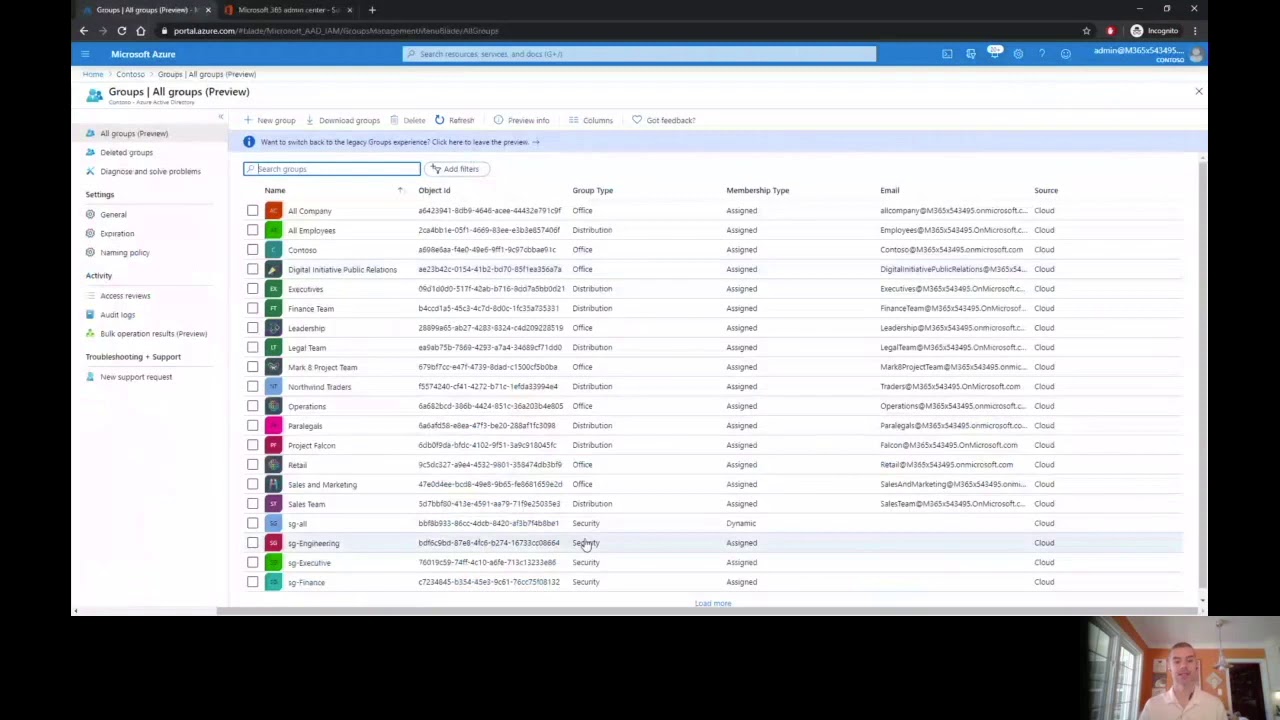Open the sg-Executive group
The image size is (1280, 720).
[x=309, y=562]
